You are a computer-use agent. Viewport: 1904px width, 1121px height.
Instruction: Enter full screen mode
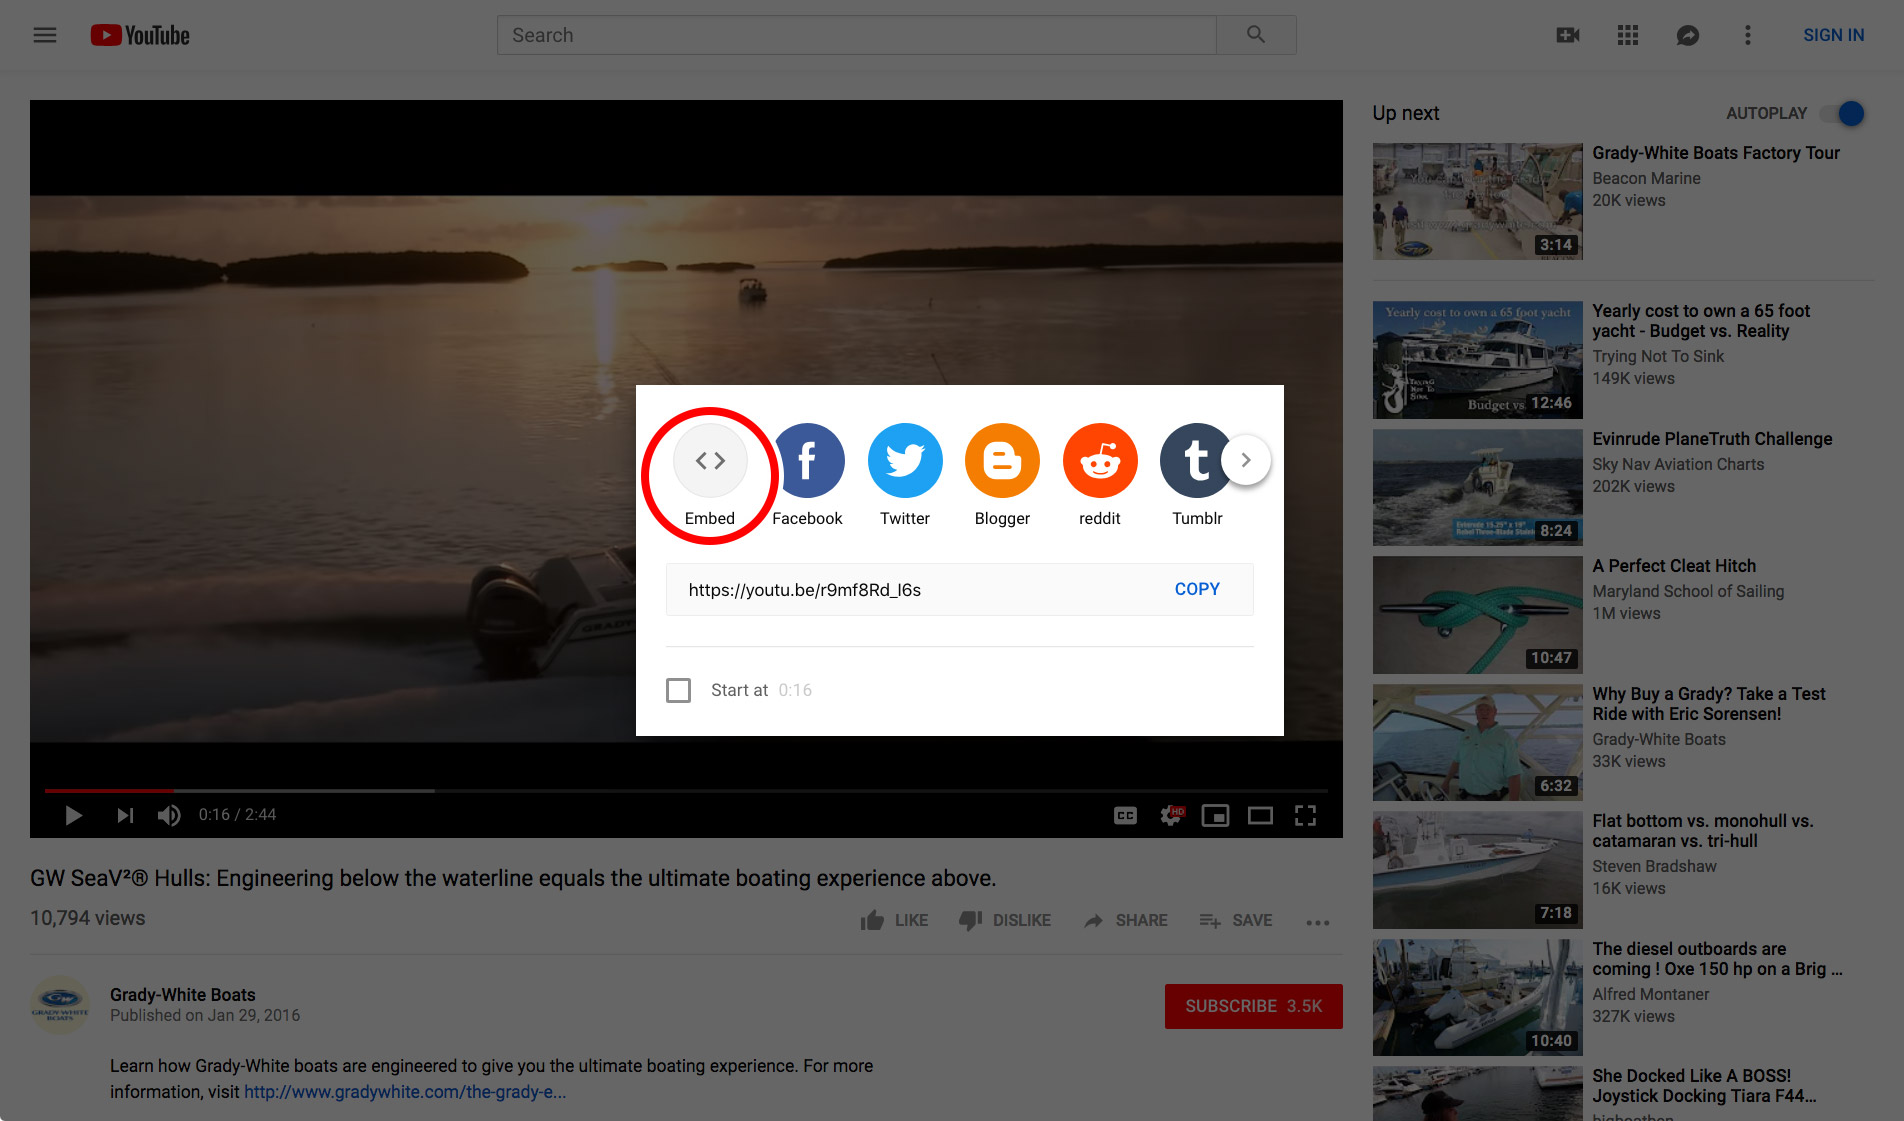pos(1305,816)
